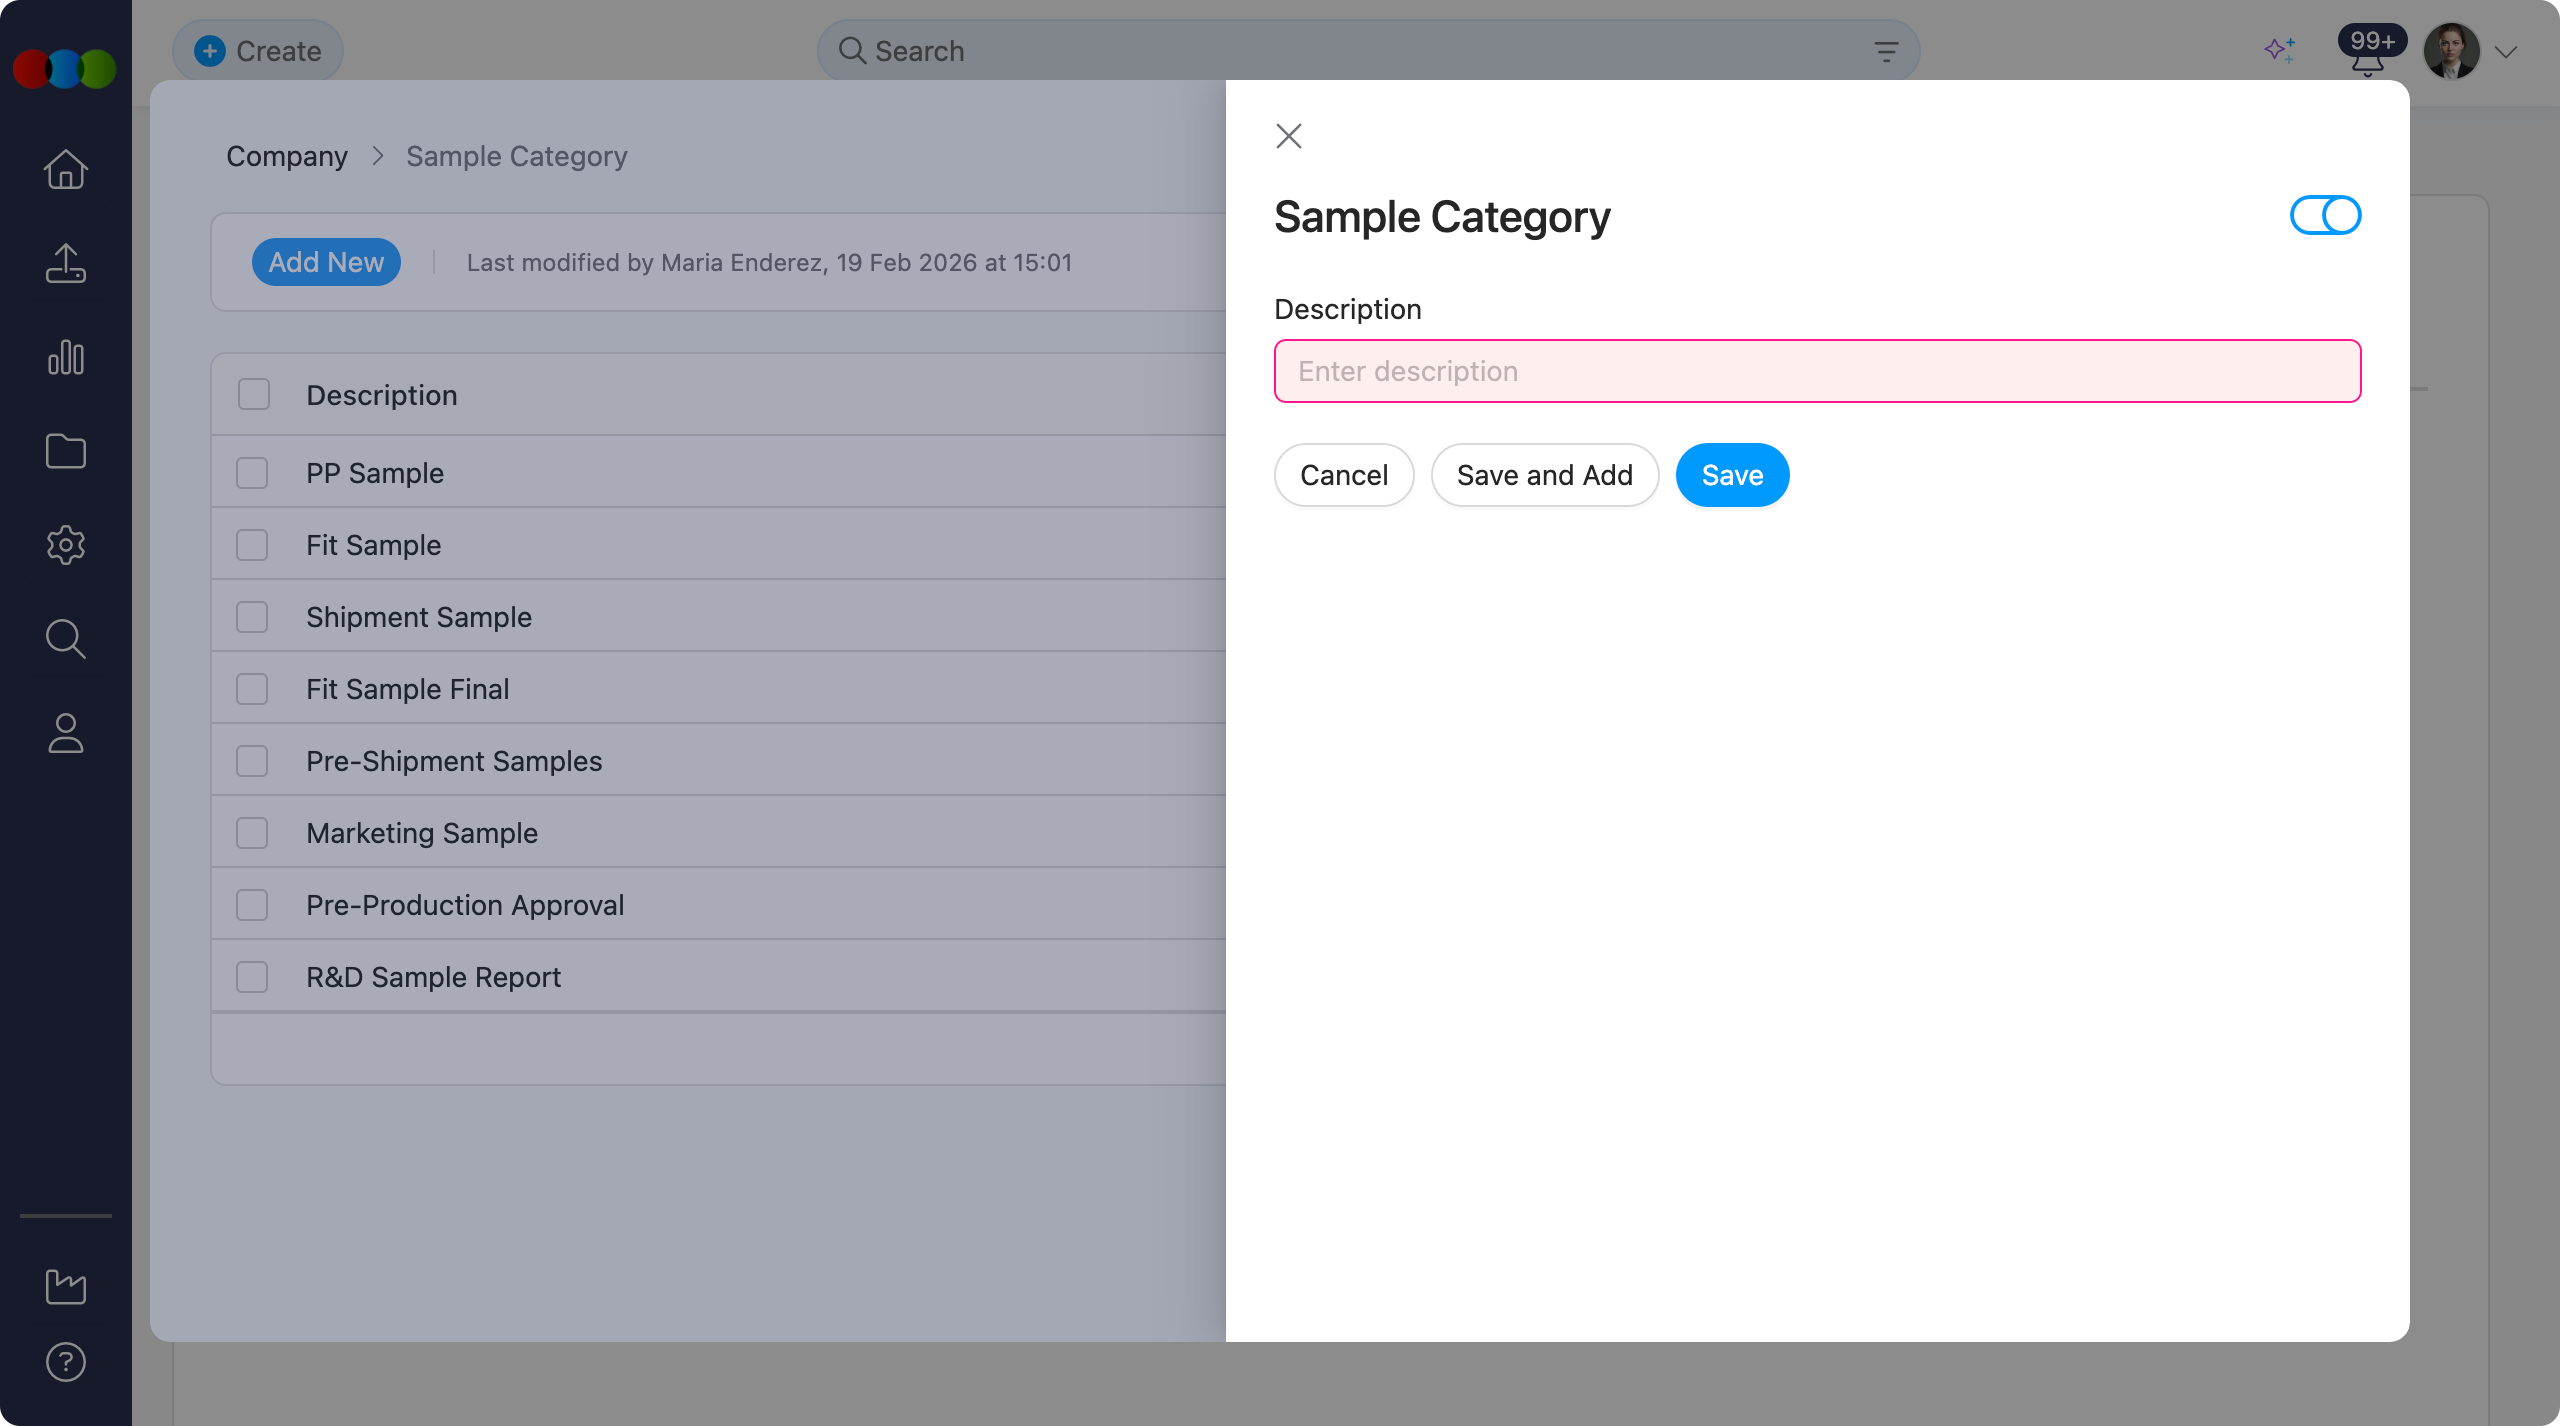Open the folders section in sidebar
Viewport: 2560px width, 1426px height.
point(65,451)
